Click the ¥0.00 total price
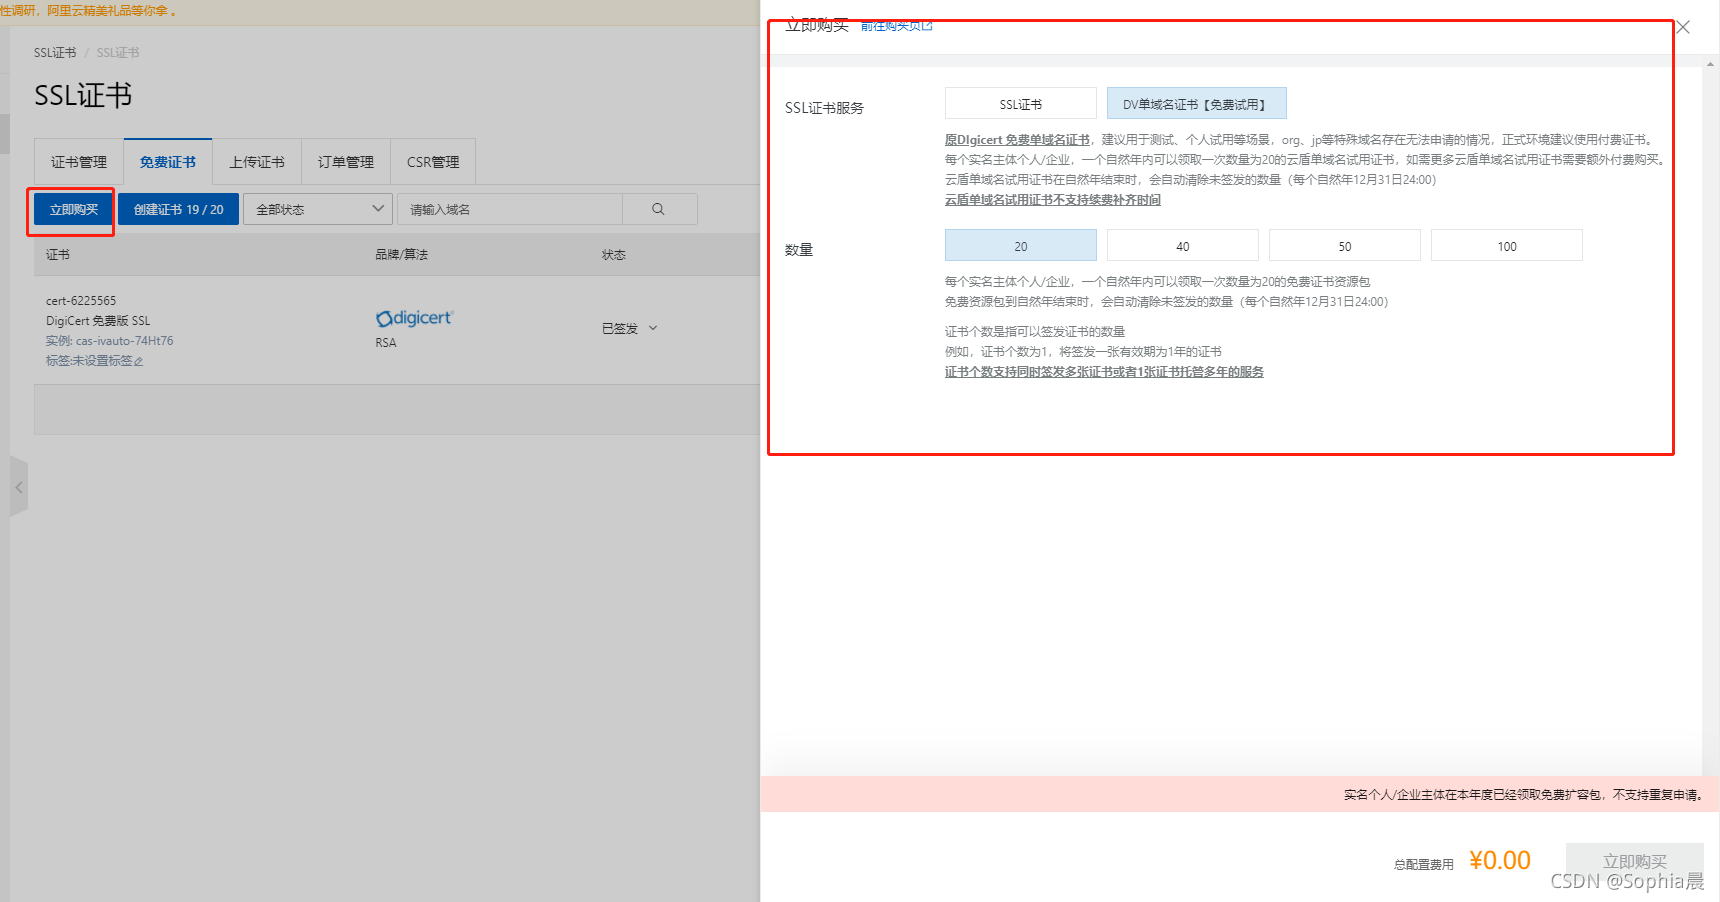This screenshot has width=1720, height=902. [1499, 861]
